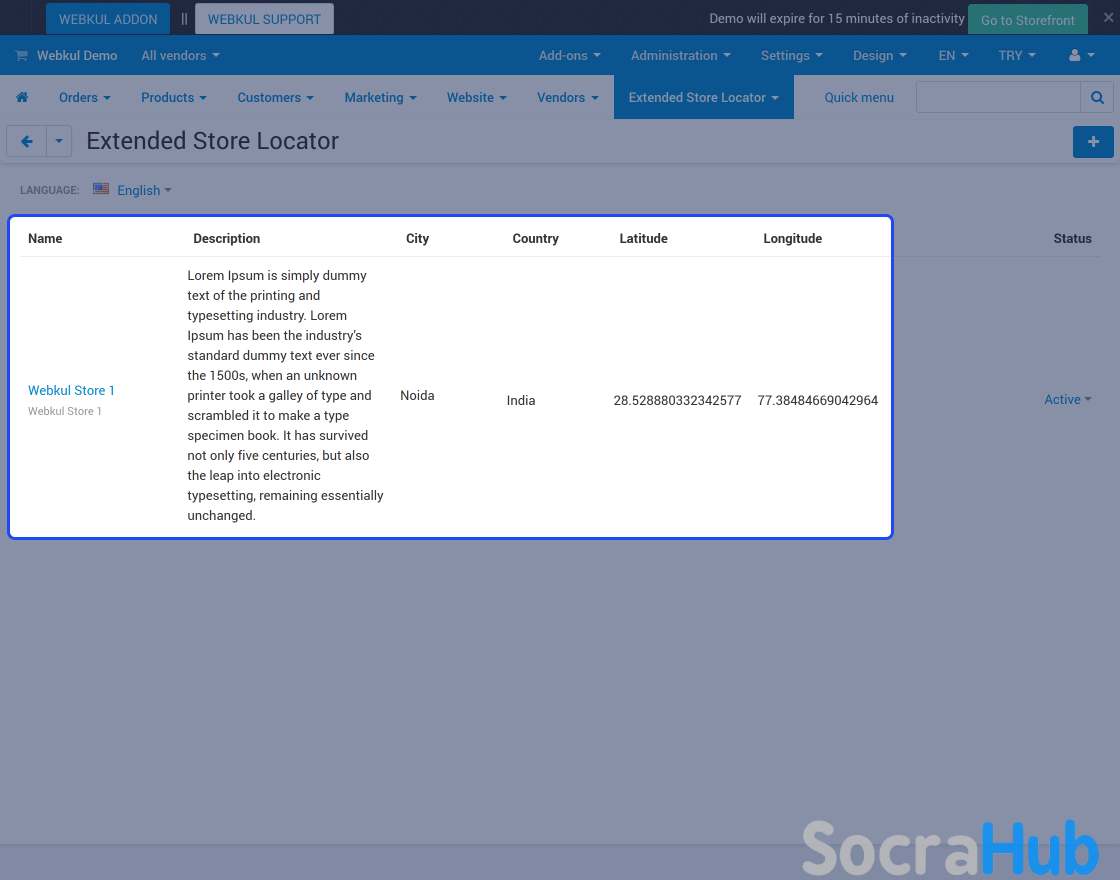Image resolution: width=1120 pixels, height=880 pixels.
Task: Click into the search input field
Action: 998,97
